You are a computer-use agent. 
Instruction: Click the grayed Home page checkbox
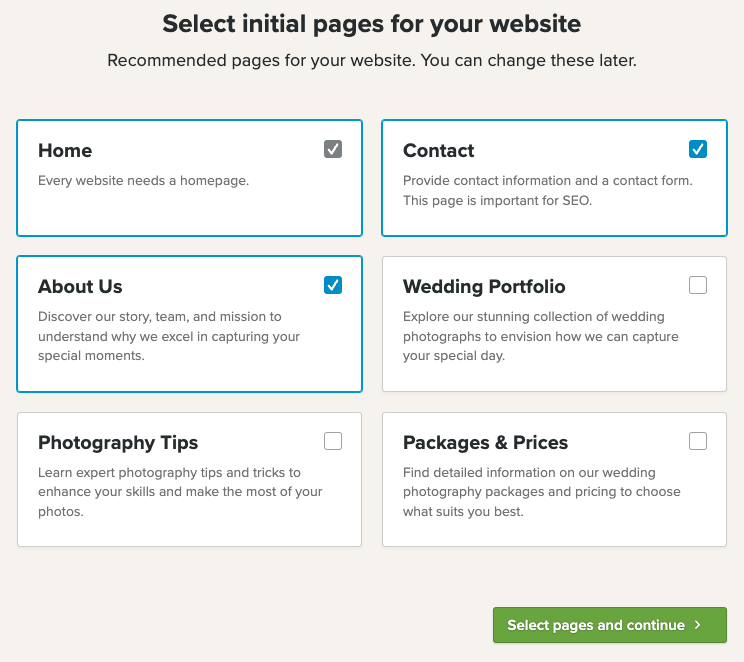[x=333, y=149]
